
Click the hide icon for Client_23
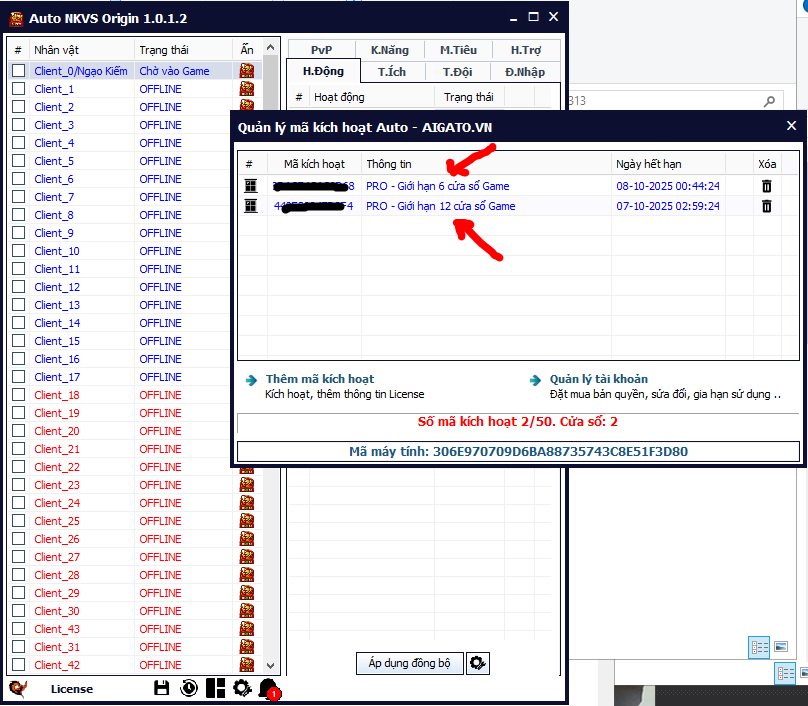click(247, 485)
